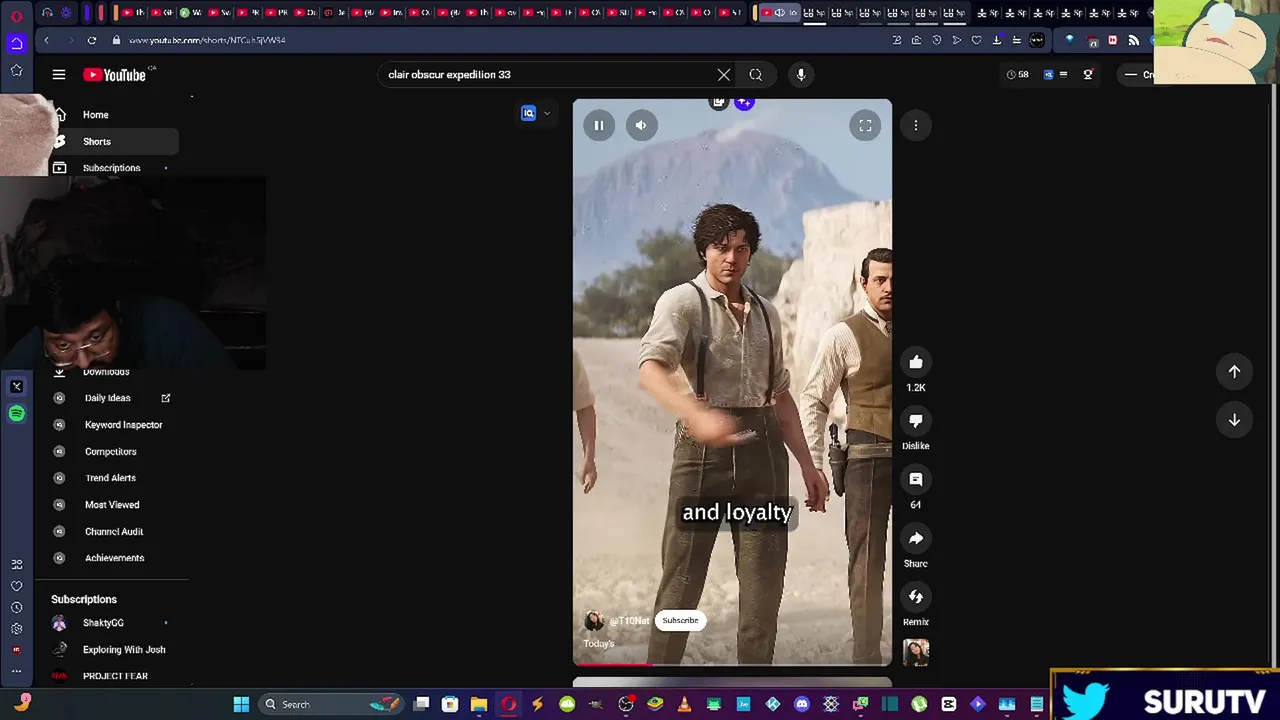Viewport: 1280px width, 720px height.
Task: Open Channel Audit in sidebar
Action: point(113,531)
